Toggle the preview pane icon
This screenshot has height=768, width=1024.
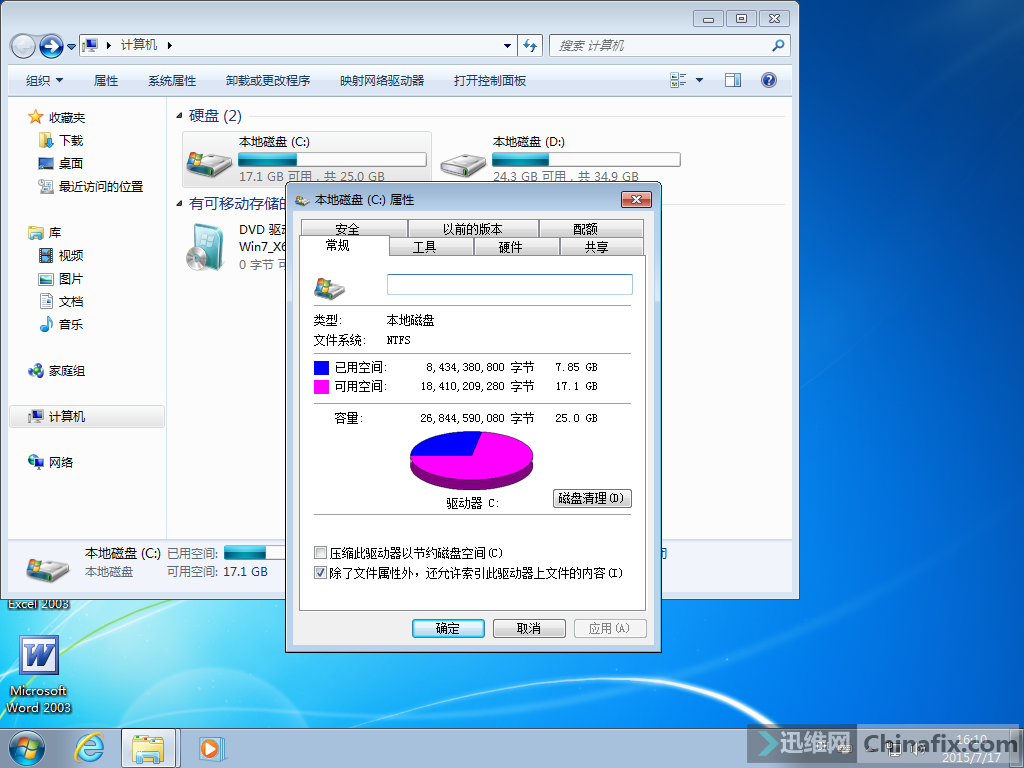coord(733,80)
